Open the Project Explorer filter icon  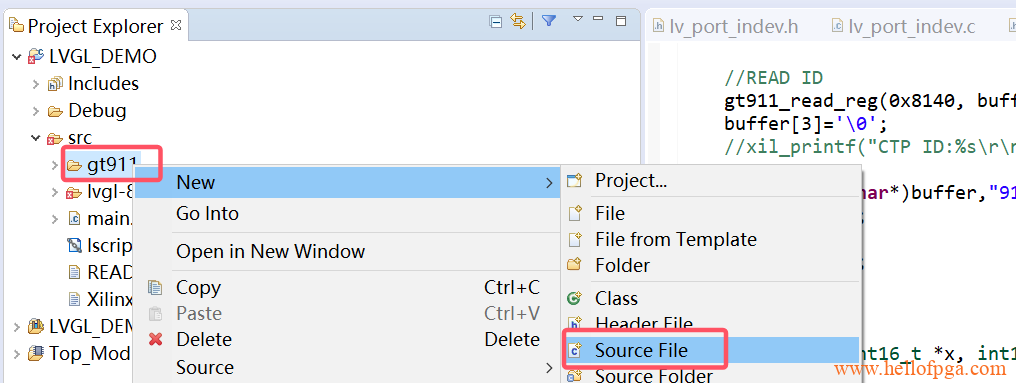[549, 21]
